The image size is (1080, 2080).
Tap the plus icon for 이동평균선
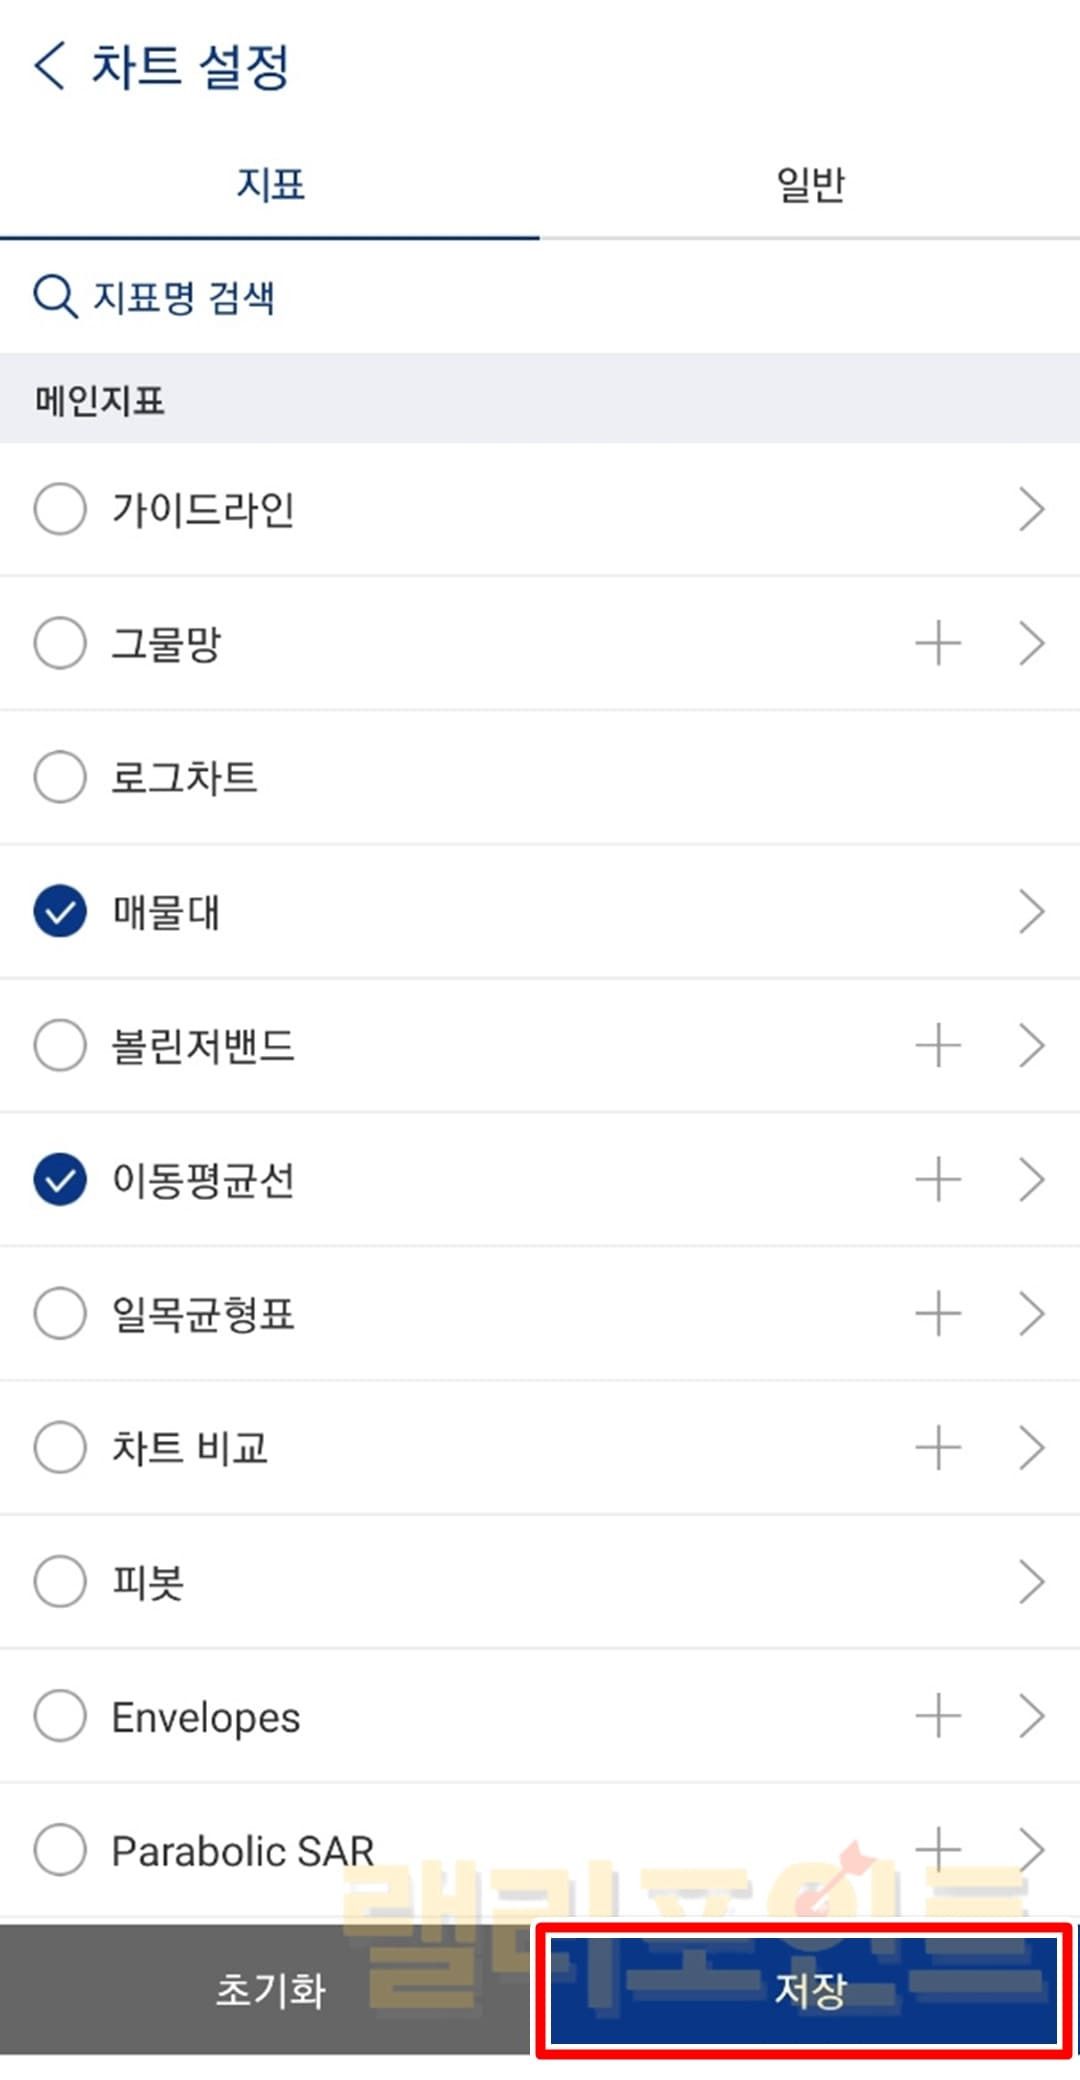coord(938,1180)
